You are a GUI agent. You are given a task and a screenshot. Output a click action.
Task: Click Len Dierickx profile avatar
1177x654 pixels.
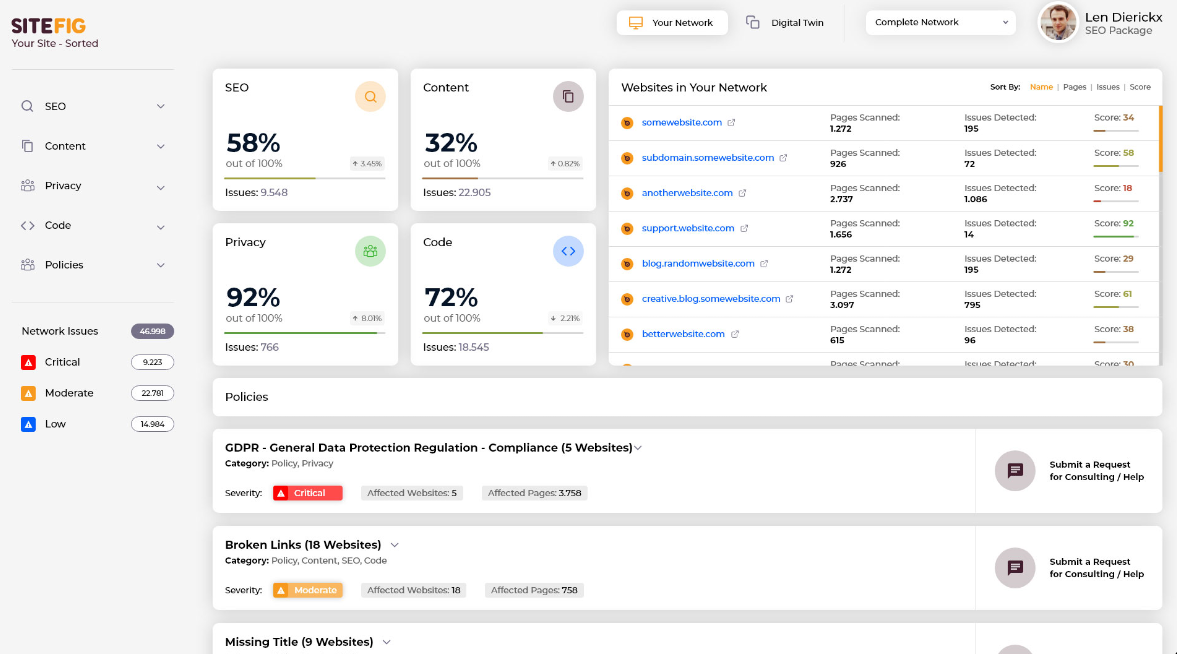coord(1057,22)
